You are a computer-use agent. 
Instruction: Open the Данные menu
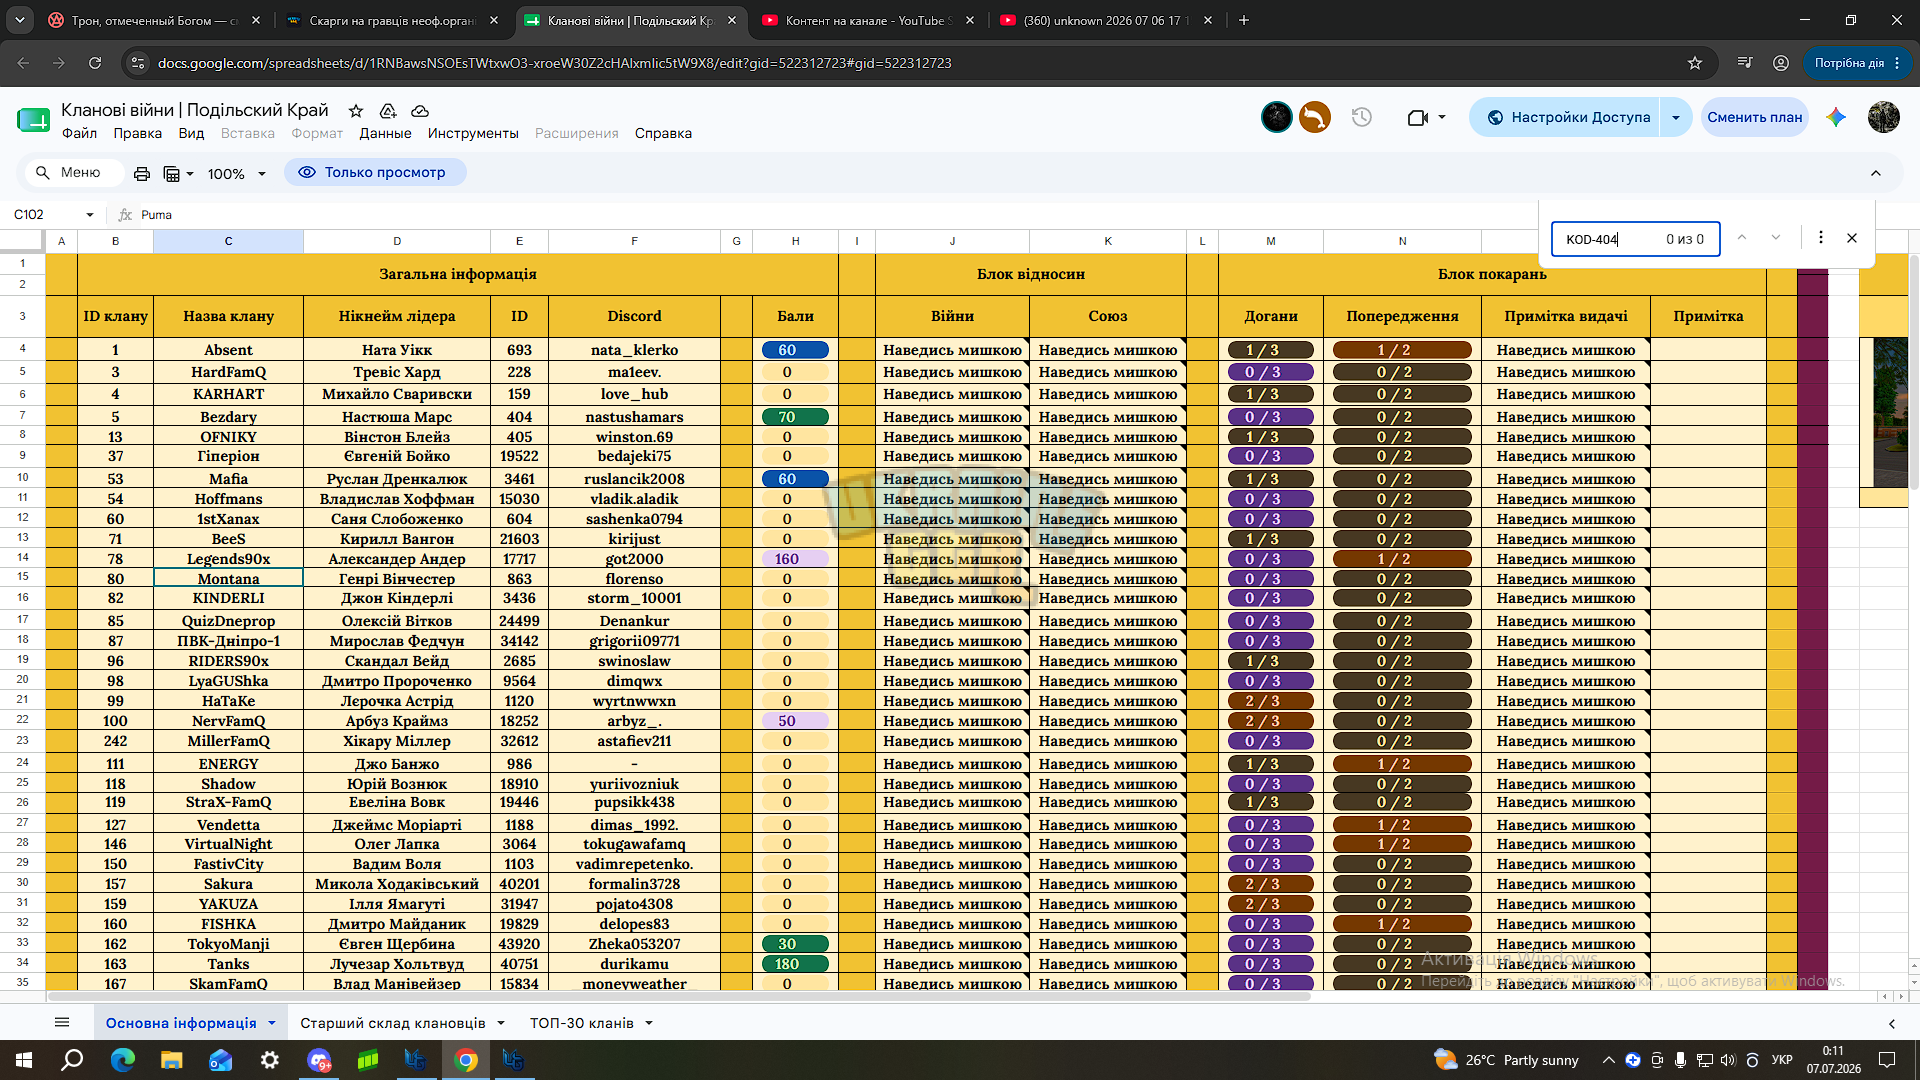click(x=385, y=133)
